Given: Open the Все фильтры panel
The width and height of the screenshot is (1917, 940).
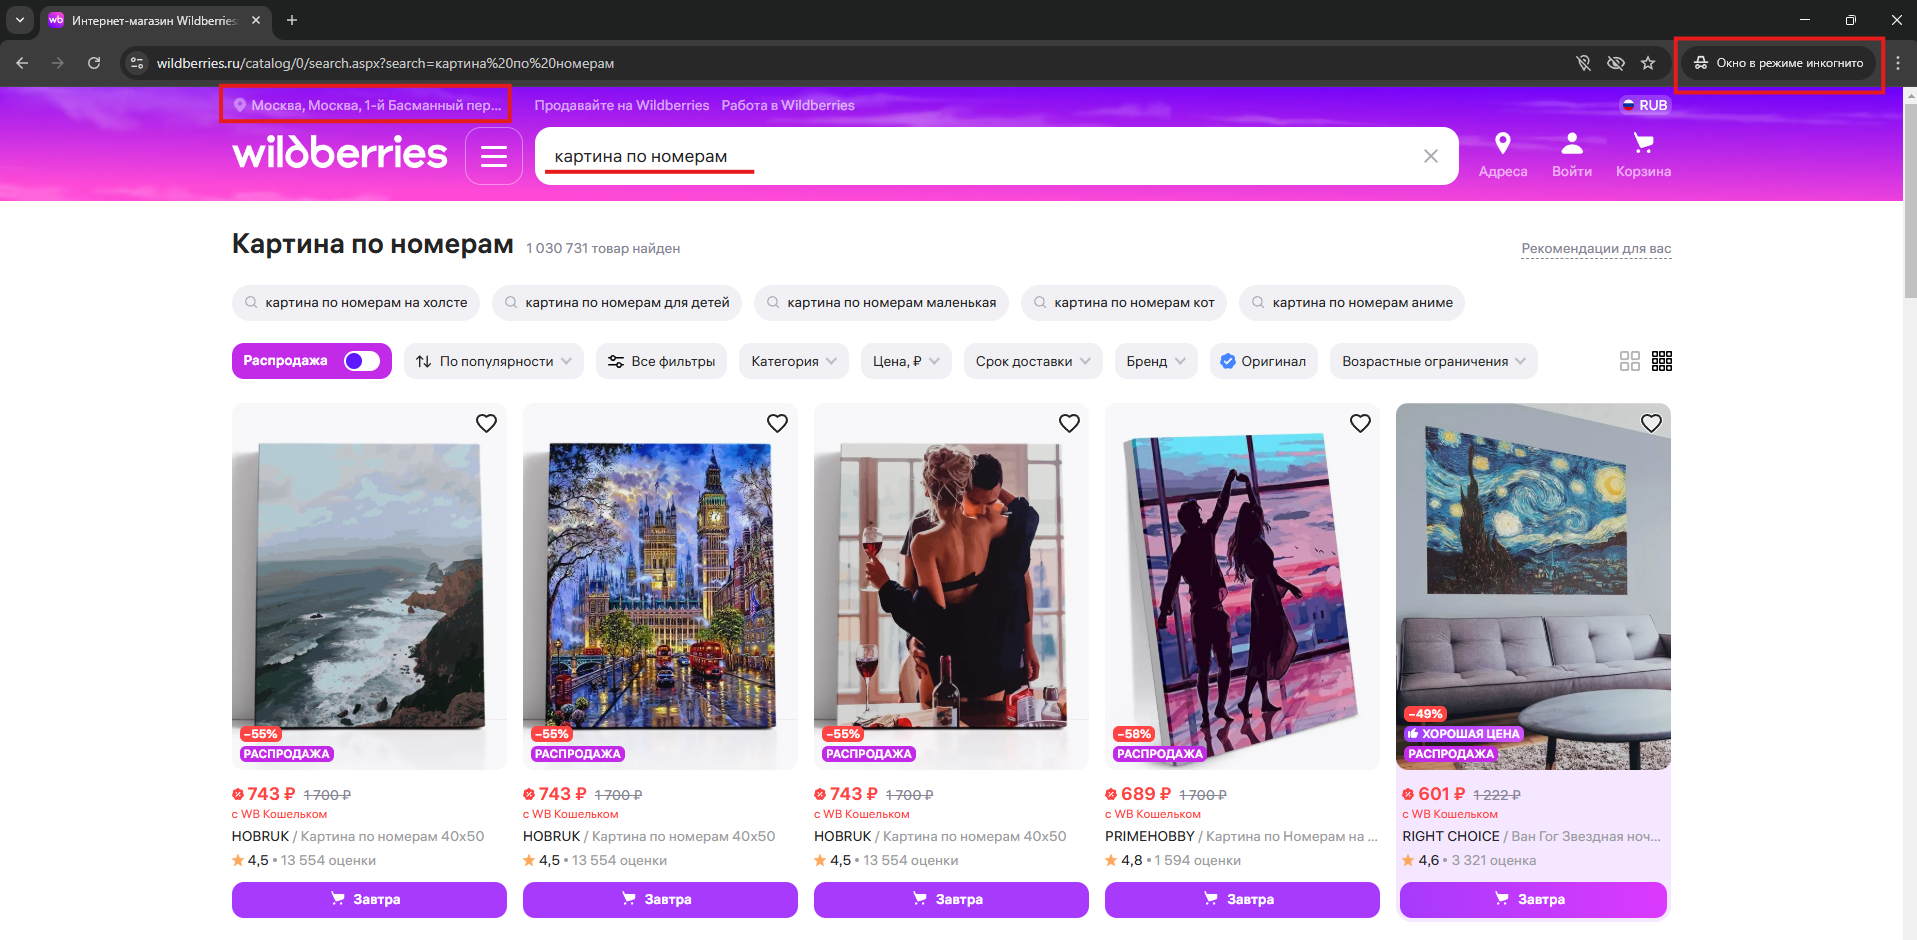Looking at the screenshot, I should pos(662,361).
